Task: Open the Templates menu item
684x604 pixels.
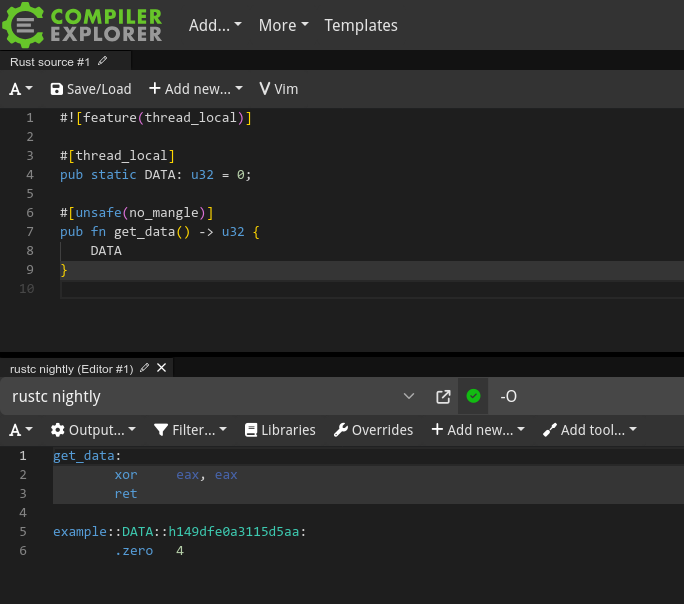Action: coord(361,25)
